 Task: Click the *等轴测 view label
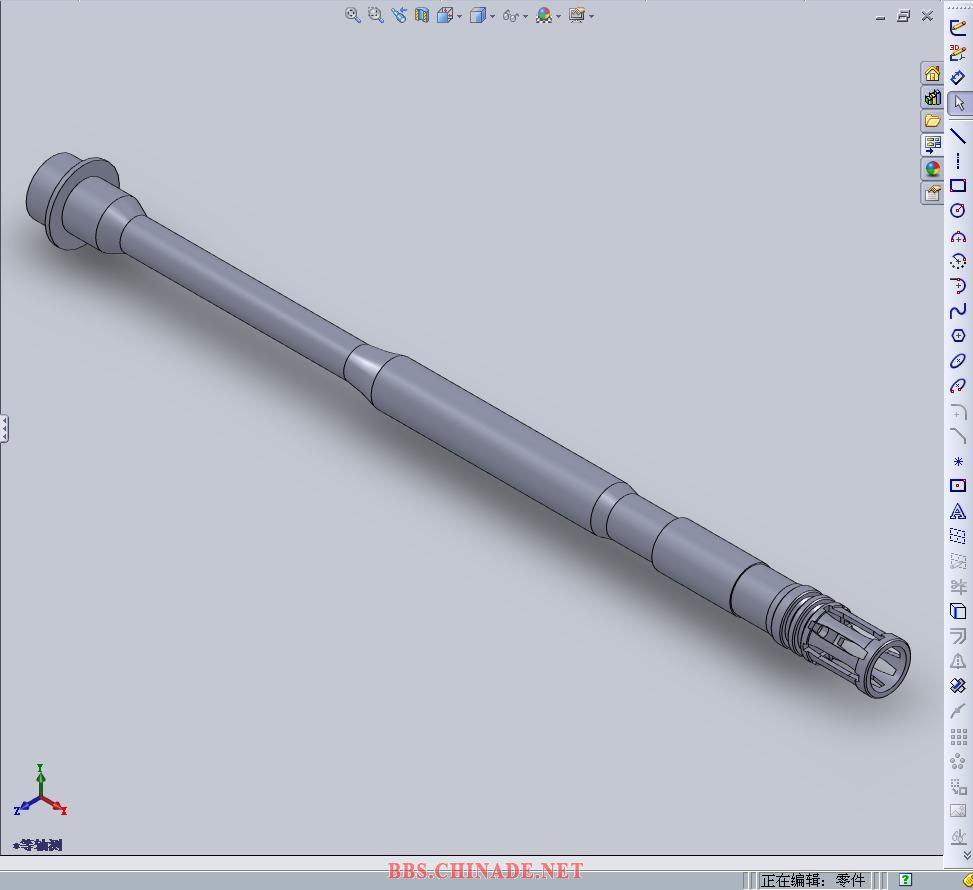[38, 845]
